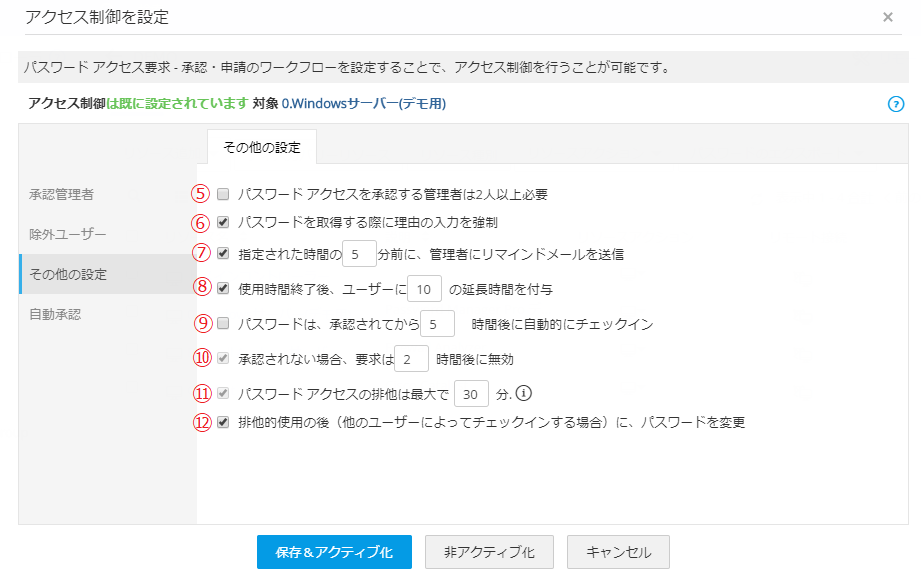921x579 pixels.
Task: Uncheck the force reason input checkbox
Action: tap(223, 223)
